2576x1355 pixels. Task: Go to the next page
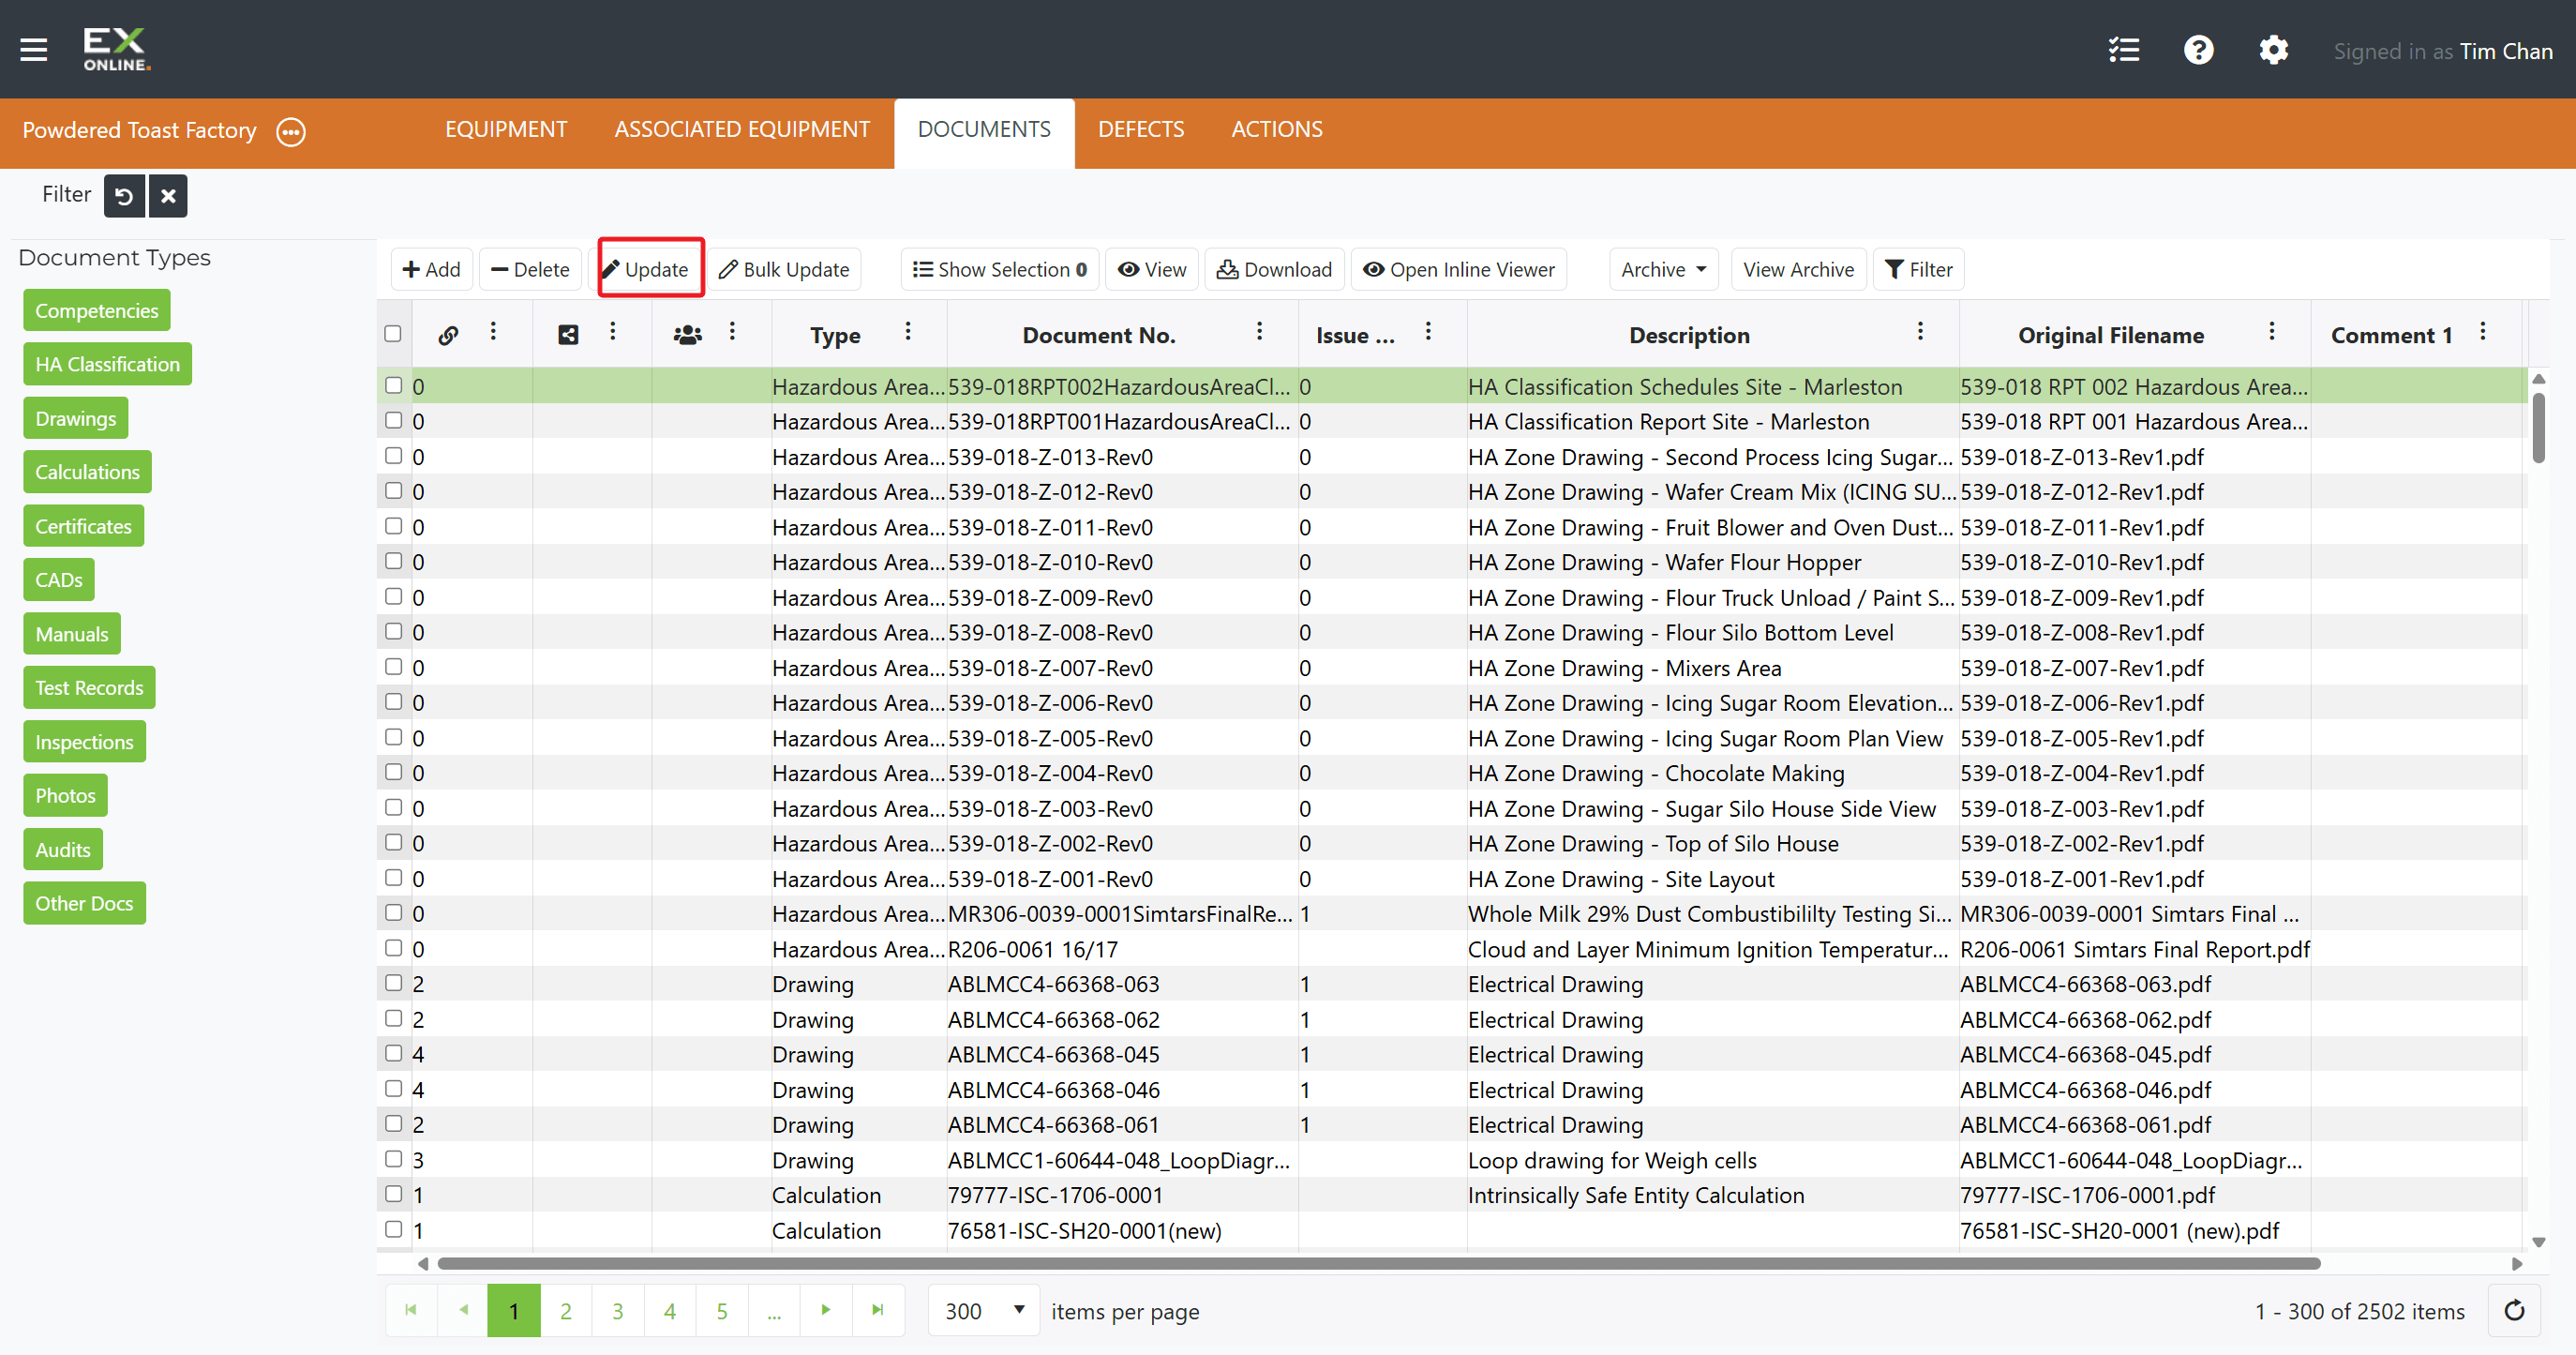(826, 1310)
